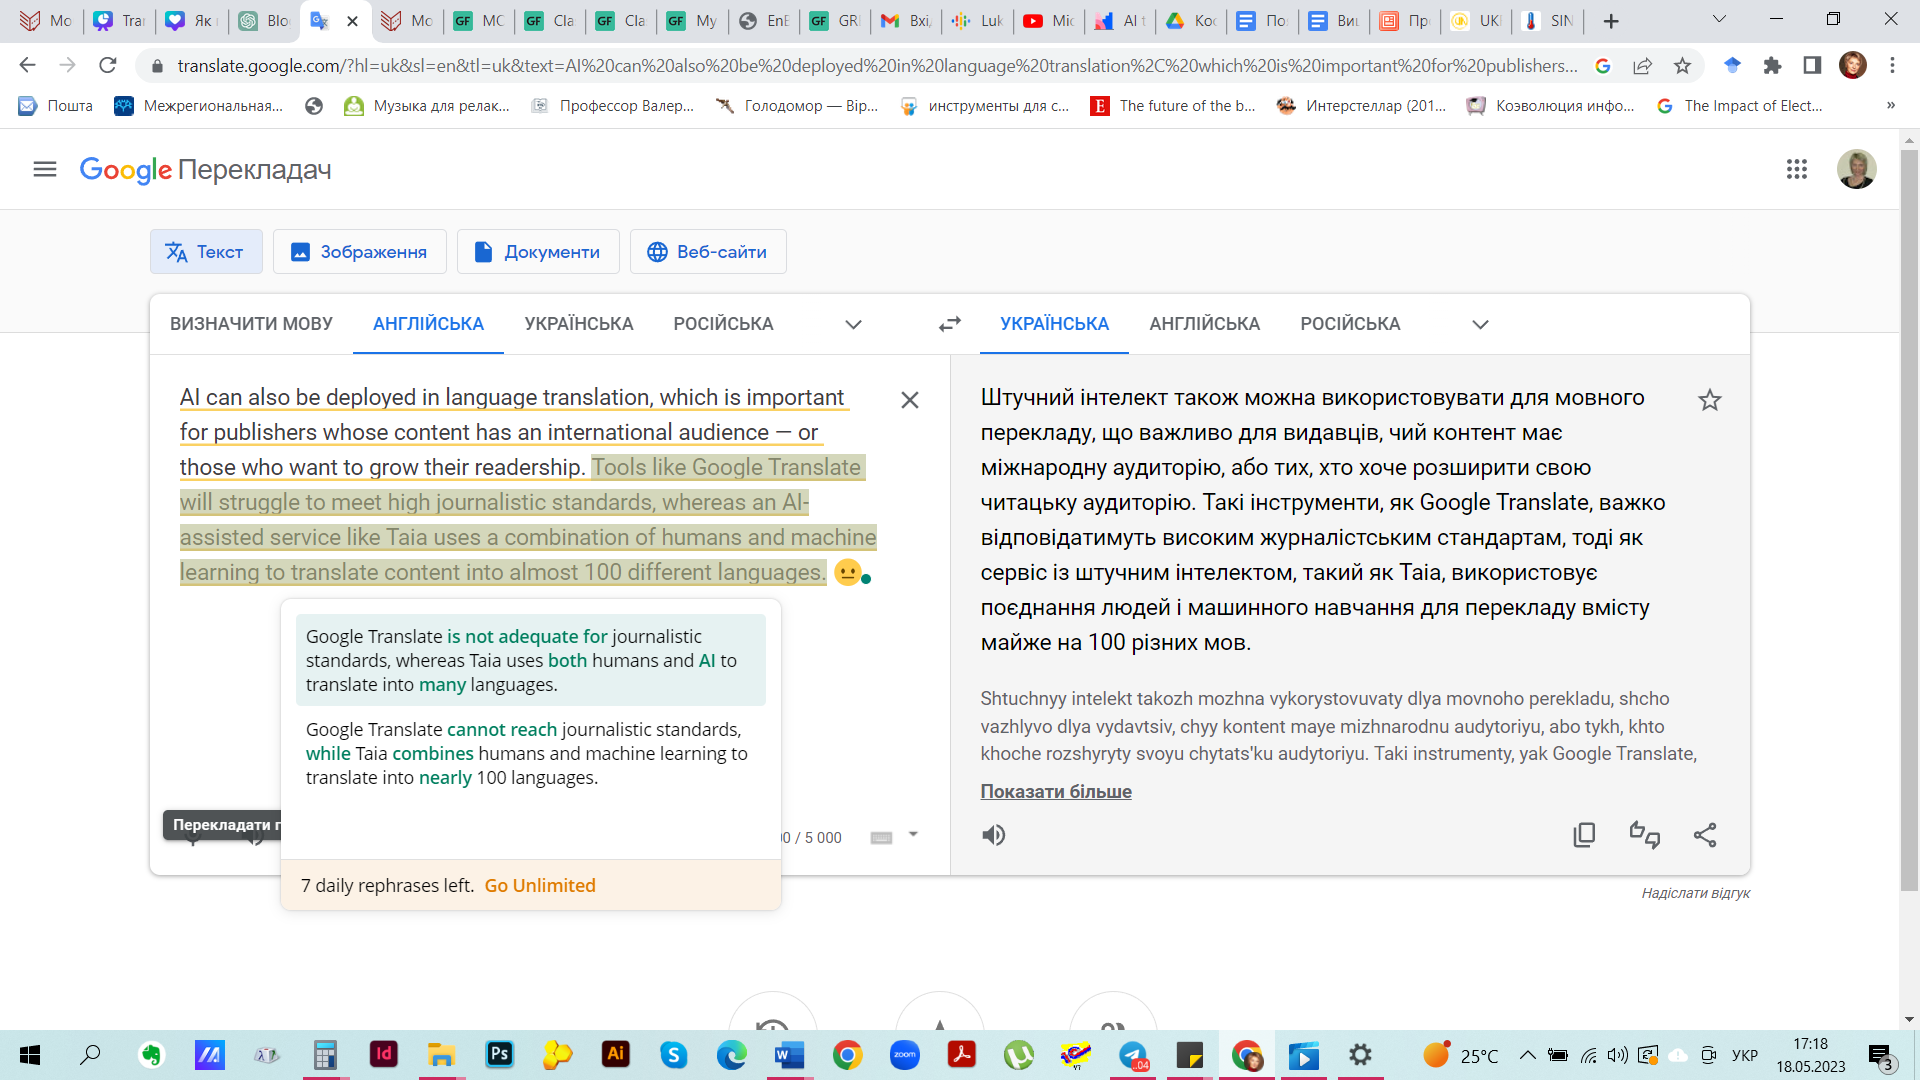
Task: Switch to Документи translation mode
Action: pyautogui.click(x=538, y=252)
